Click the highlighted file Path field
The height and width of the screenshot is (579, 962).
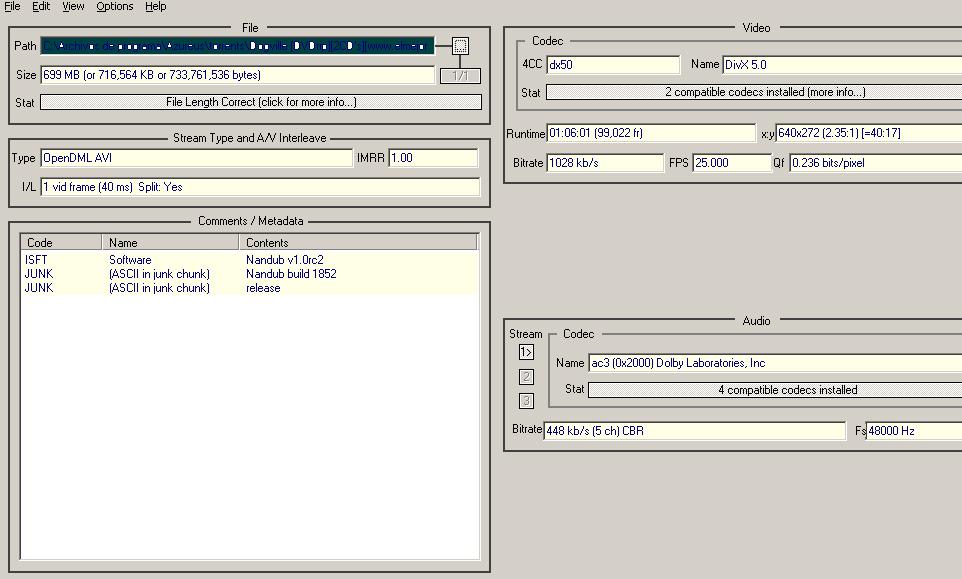237,45
